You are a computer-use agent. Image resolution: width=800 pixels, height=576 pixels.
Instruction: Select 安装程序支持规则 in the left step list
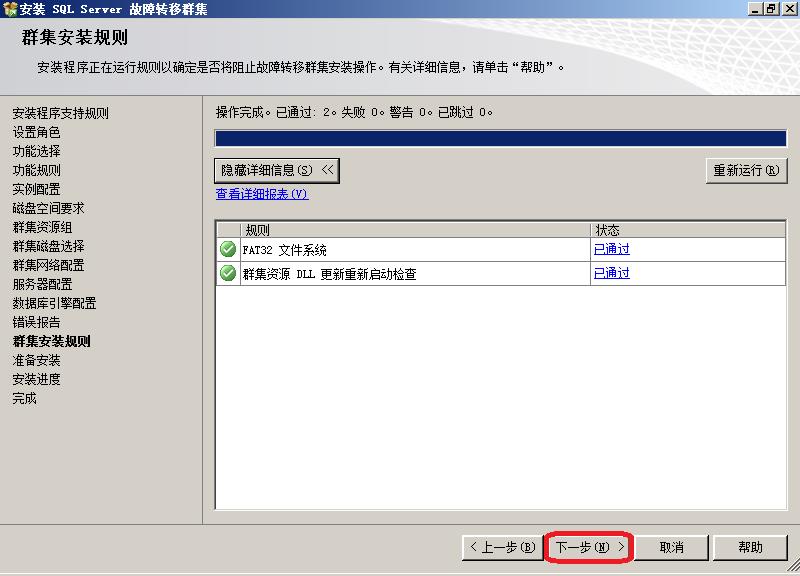click(x=60, y=114)
